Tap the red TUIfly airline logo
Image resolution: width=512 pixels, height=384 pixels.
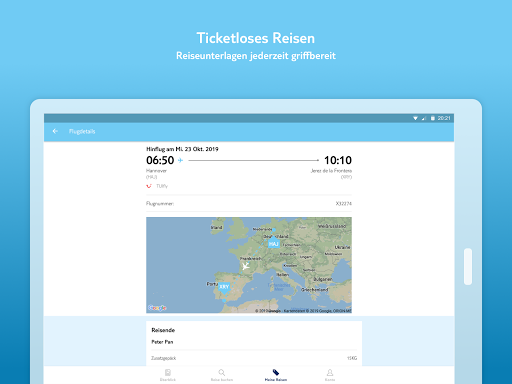(149, 186)
